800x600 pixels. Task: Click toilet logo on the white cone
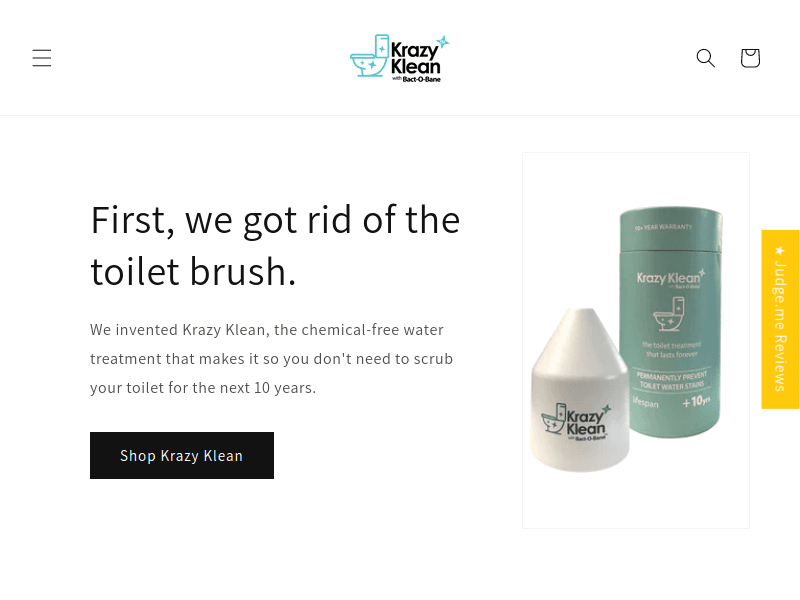coord(554,418)
